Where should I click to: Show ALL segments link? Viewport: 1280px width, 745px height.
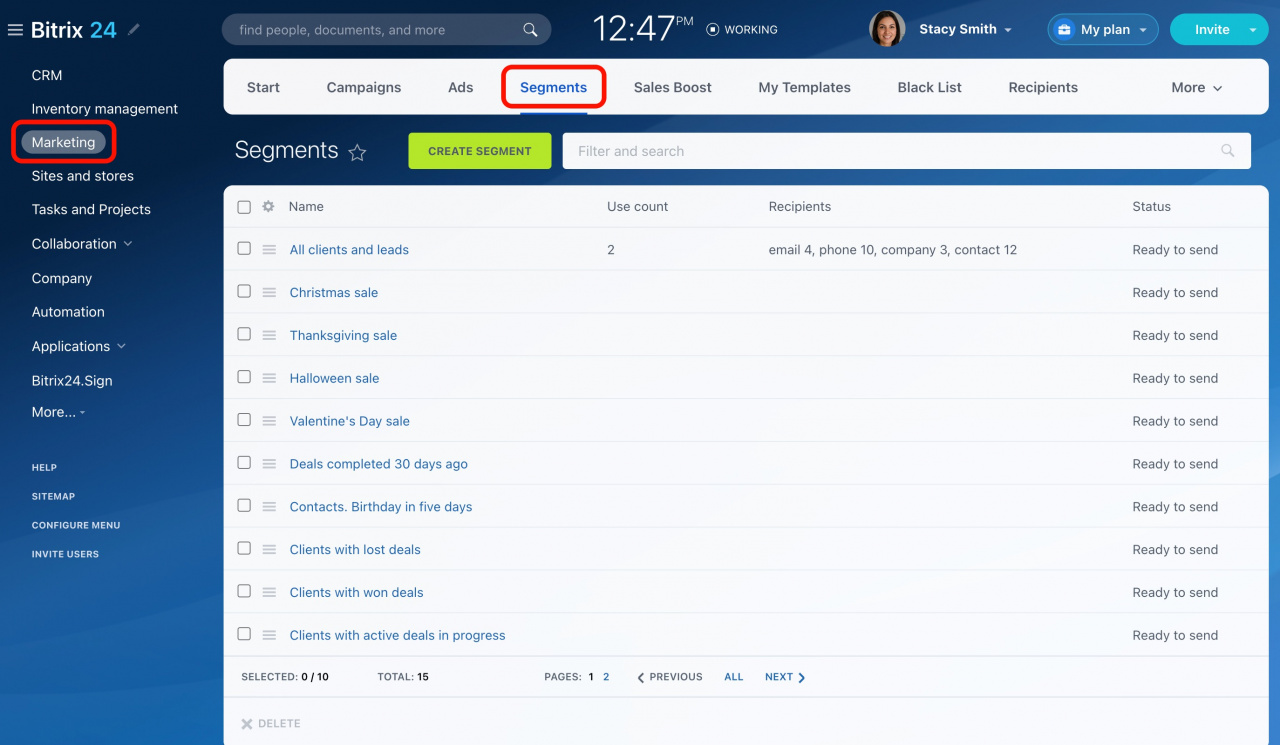734,677
